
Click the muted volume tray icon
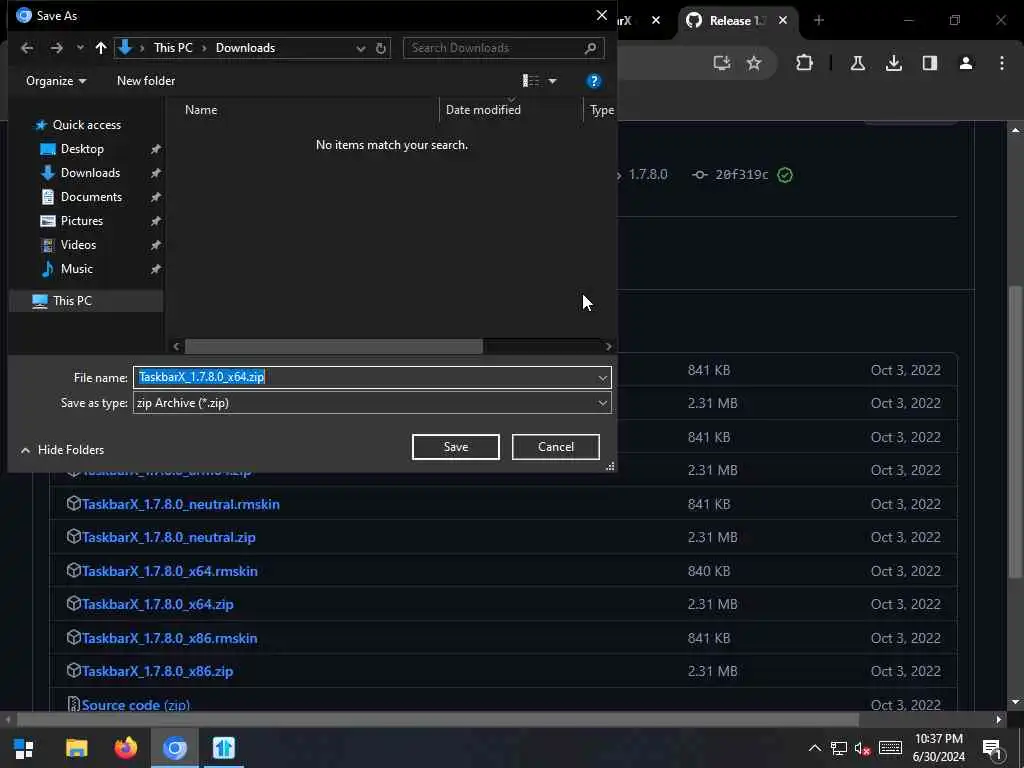coord(862,749)
